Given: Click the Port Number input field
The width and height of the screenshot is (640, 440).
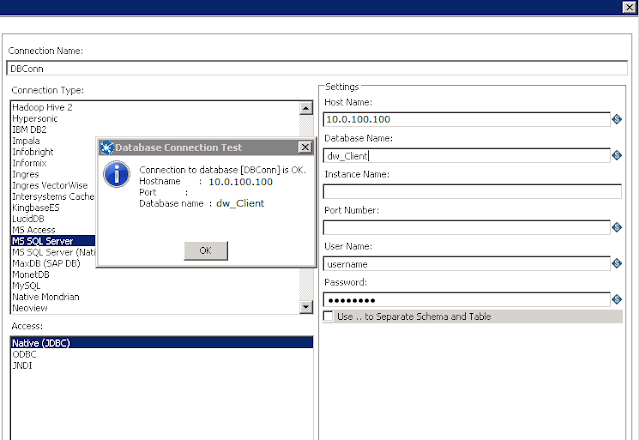Looking at the screenshot, I should click(x=467, y=227).
